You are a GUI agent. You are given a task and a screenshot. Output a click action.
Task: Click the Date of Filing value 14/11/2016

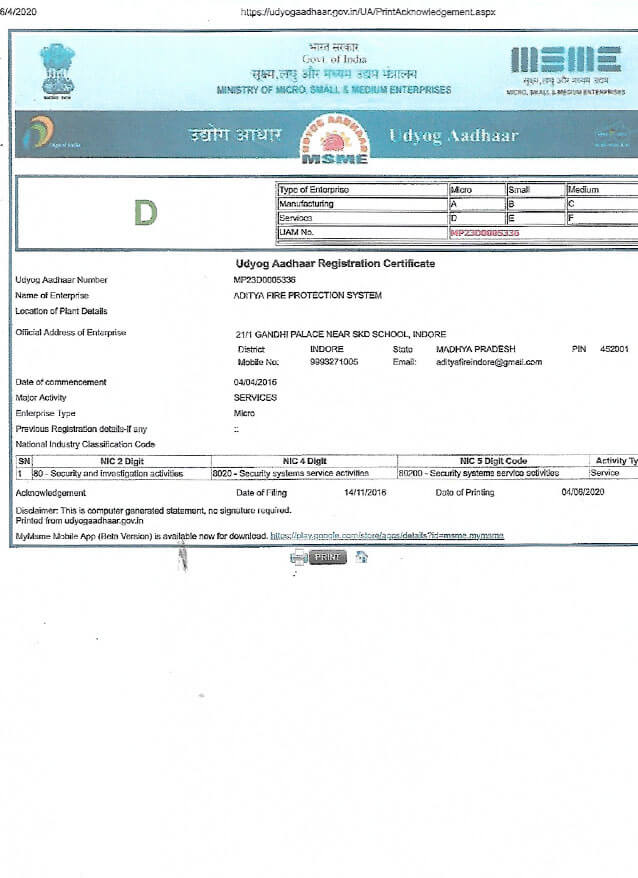coord(365,492)
